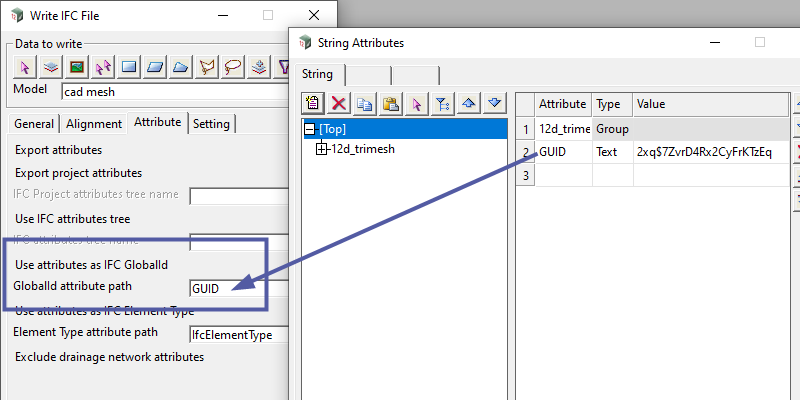The image size is (800, 400).
Task: Click the Group type cell
Action: 612,129
